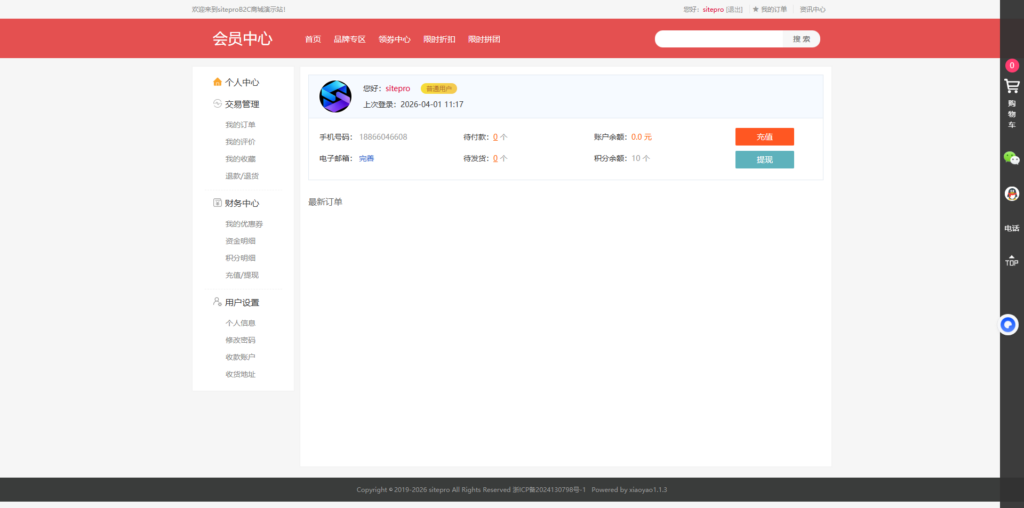Click the 财务中心 section heading text
The height and width of the screenshot is (508, 1024).
(x=242, y=203)
